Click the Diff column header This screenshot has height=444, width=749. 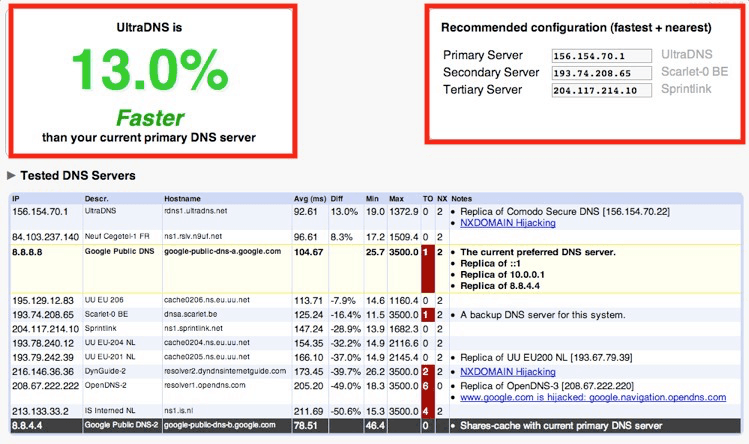(337, 198)
